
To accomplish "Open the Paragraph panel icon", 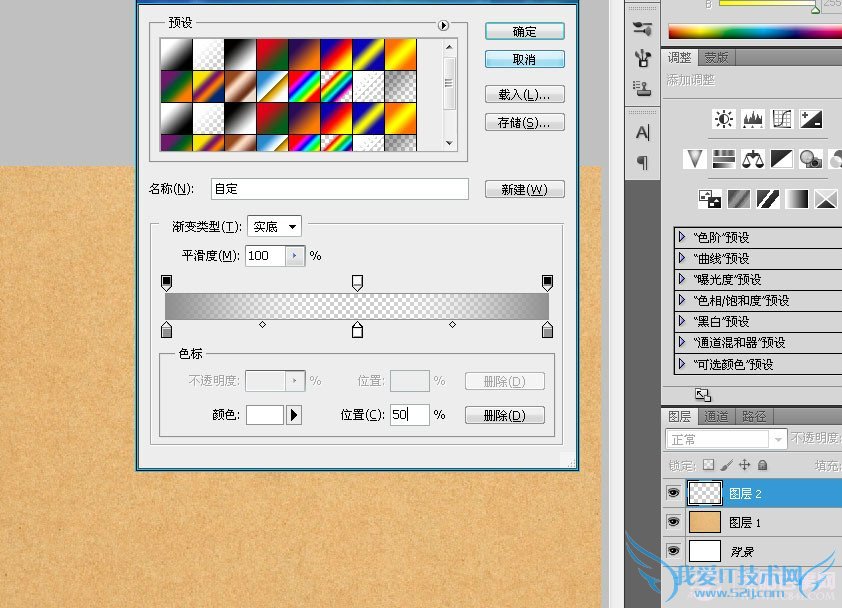I will [x=643, y=162].
